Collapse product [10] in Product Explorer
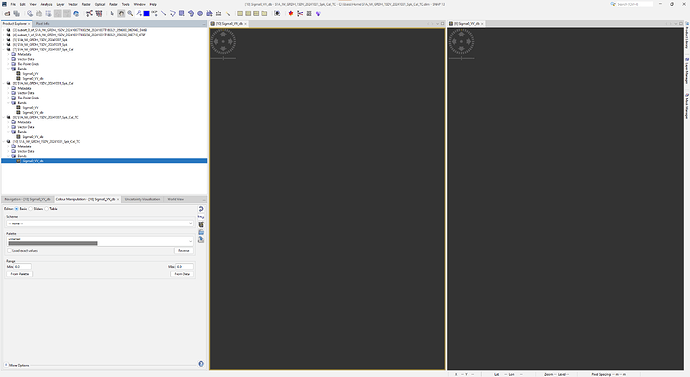 coord(4,142)
